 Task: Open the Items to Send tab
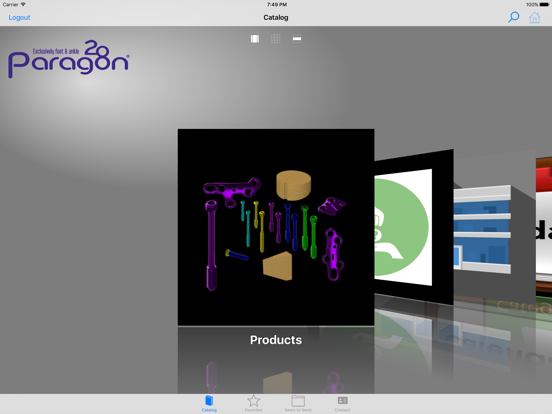point(298,403)
